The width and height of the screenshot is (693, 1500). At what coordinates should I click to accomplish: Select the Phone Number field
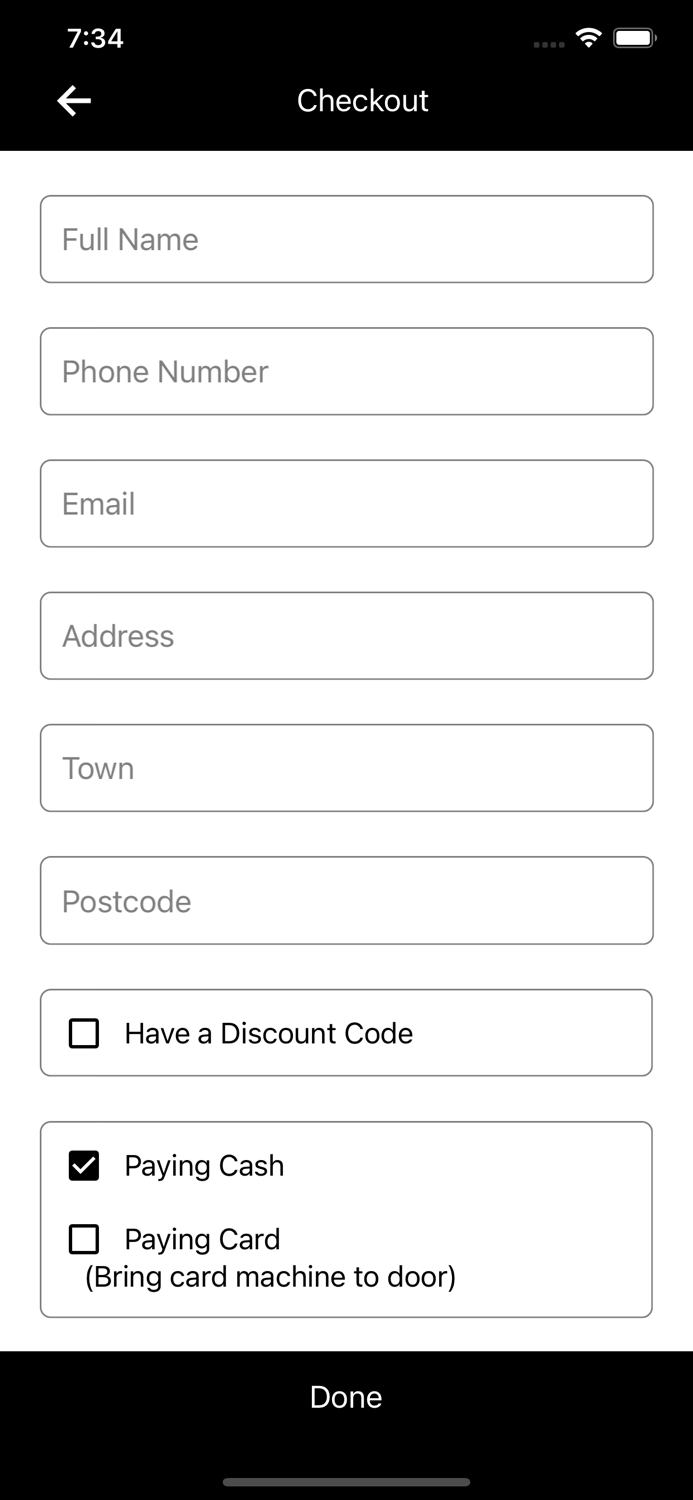346,371
